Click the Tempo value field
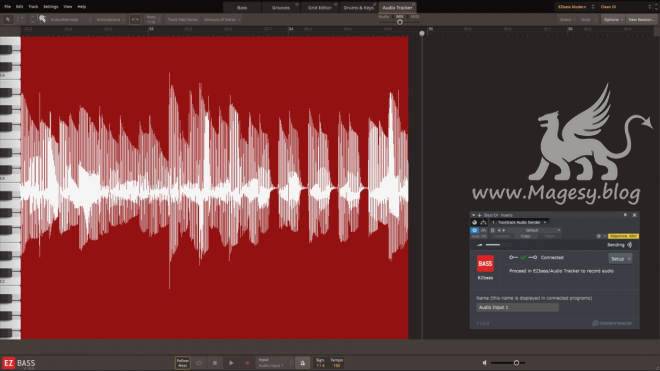Image resolution: width=660 pixels, height=371 pixels. [336, 363]
